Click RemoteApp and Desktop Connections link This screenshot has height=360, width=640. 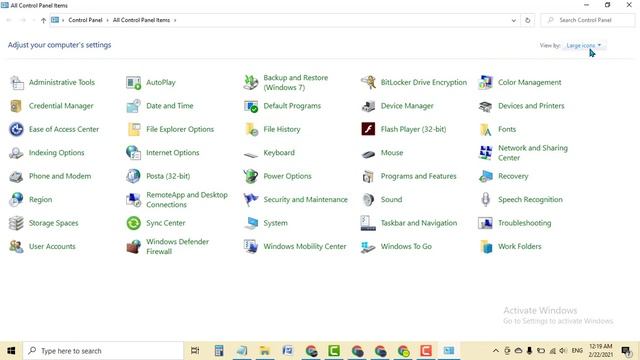(187, 200)
